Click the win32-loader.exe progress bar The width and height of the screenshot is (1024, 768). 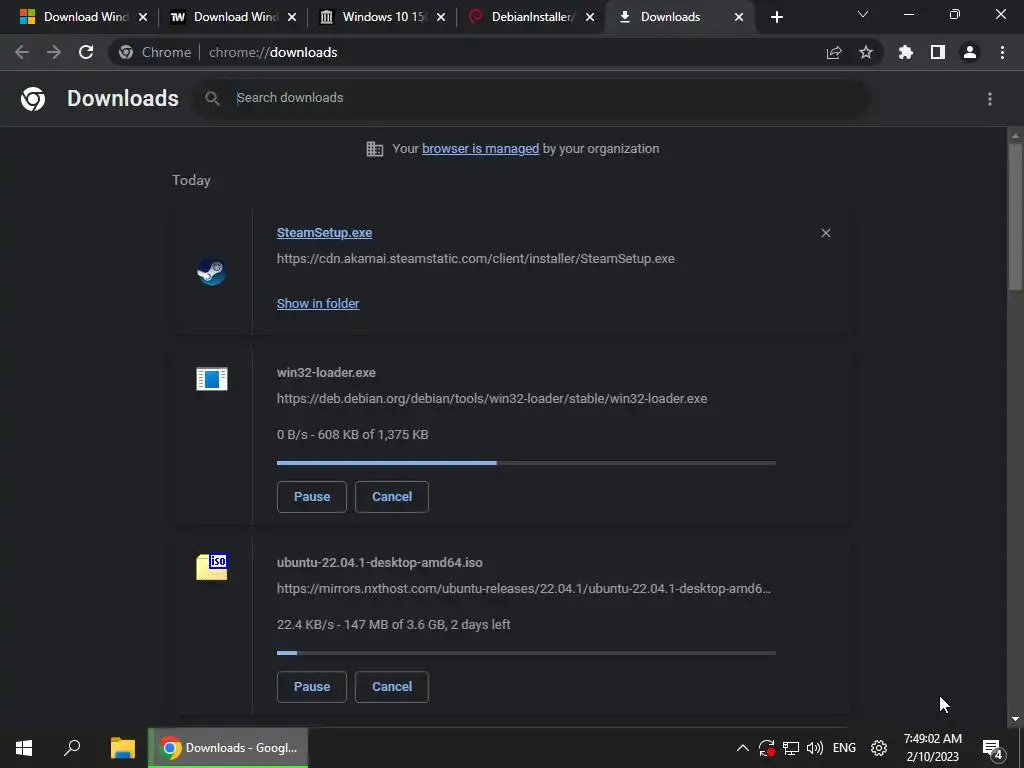pos(526,463)
